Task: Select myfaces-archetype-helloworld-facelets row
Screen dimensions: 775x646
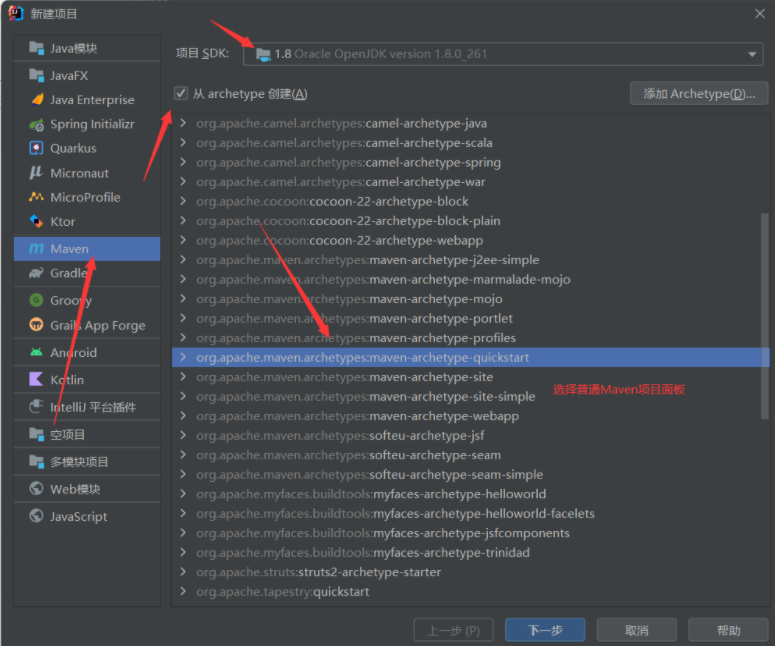Action: click(471, 514)
